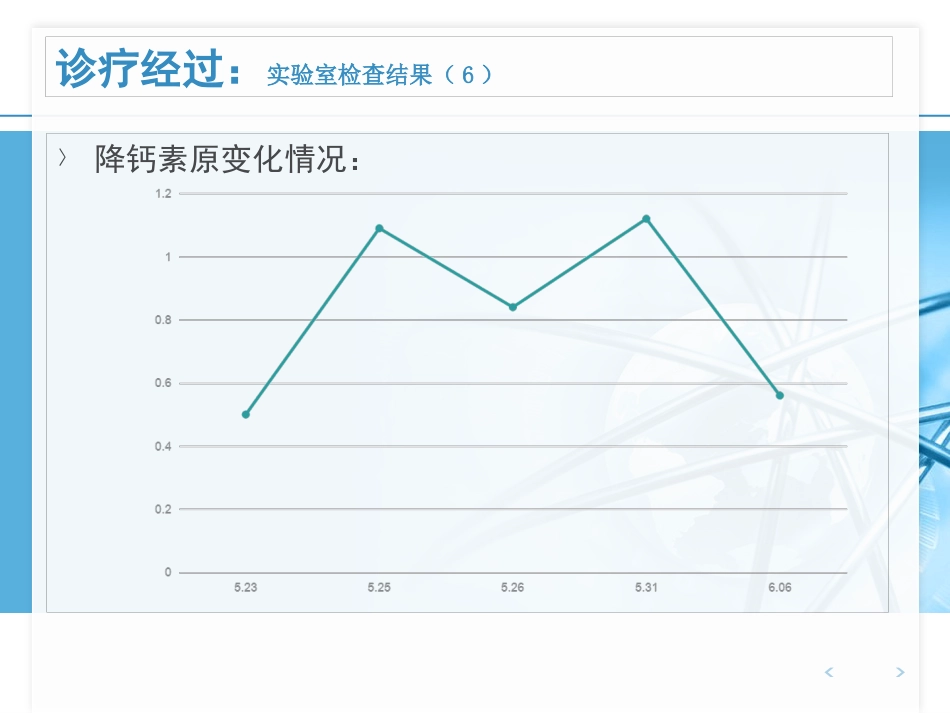Viewport: 950px width, 713px height.
Task: Click the 降钙素原变化情况 heading
Action: coord(227,159)
